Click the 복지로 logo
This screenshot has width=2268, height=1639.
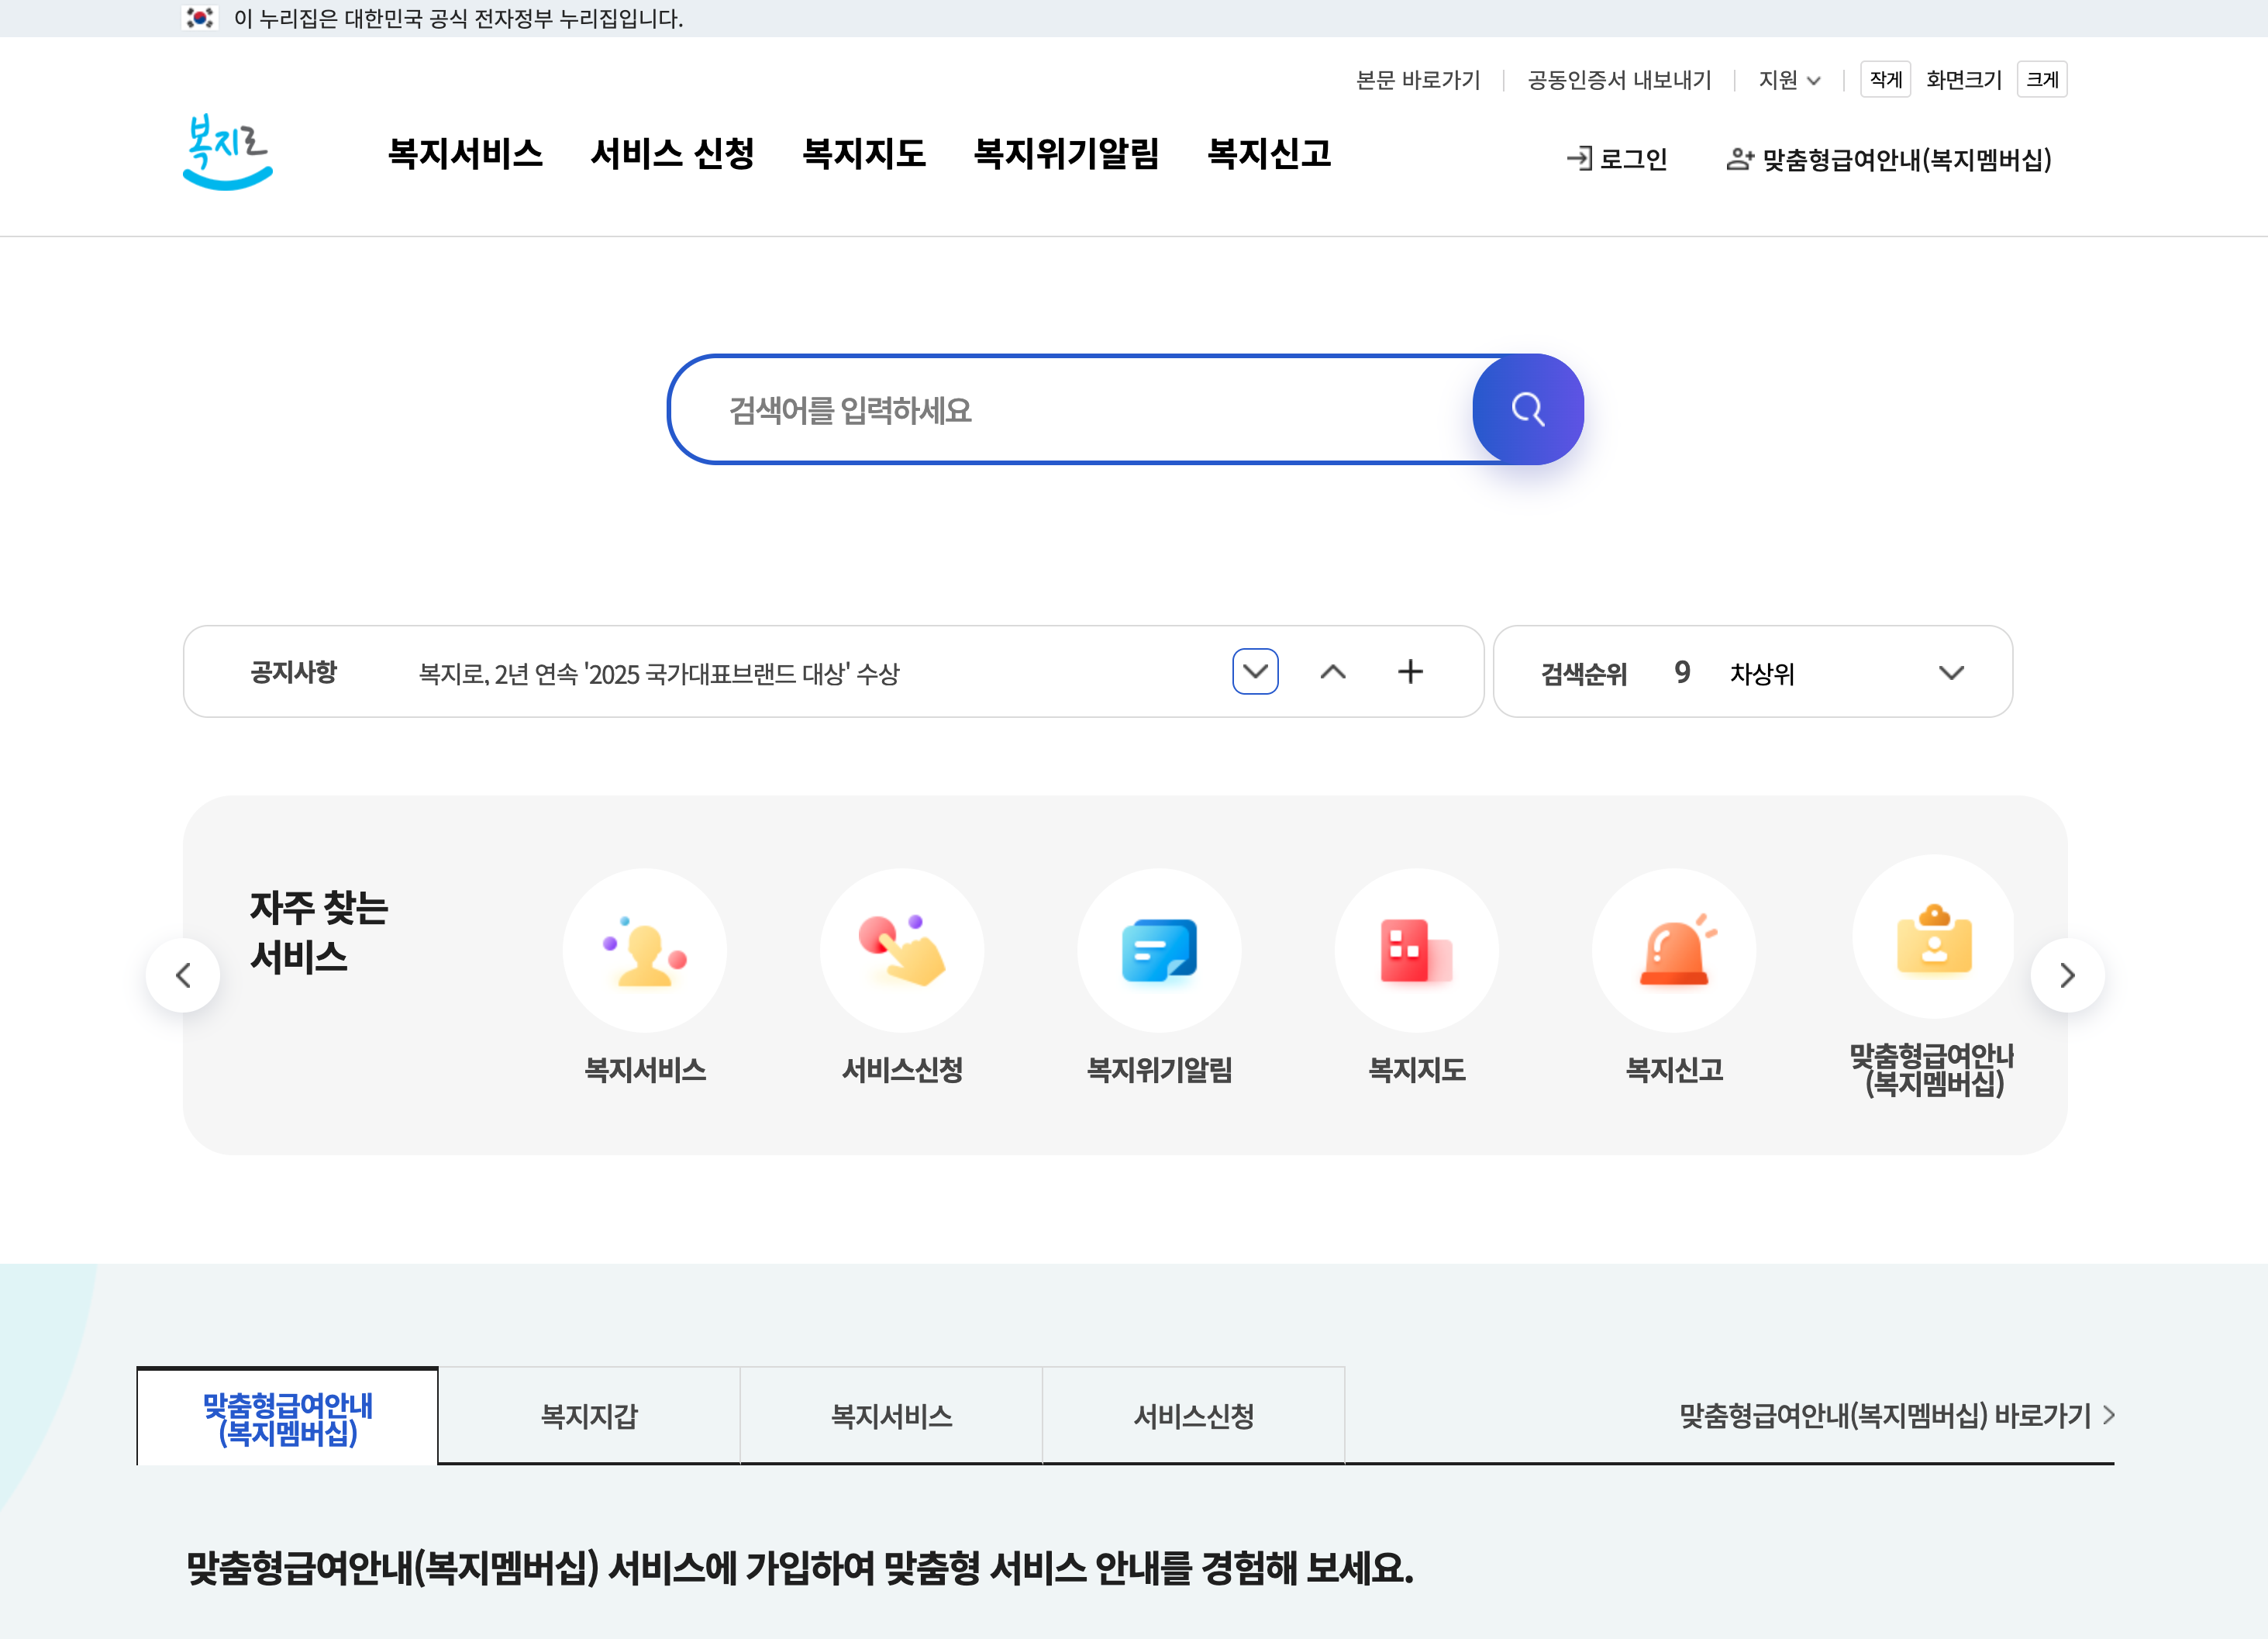click(228, 152)
